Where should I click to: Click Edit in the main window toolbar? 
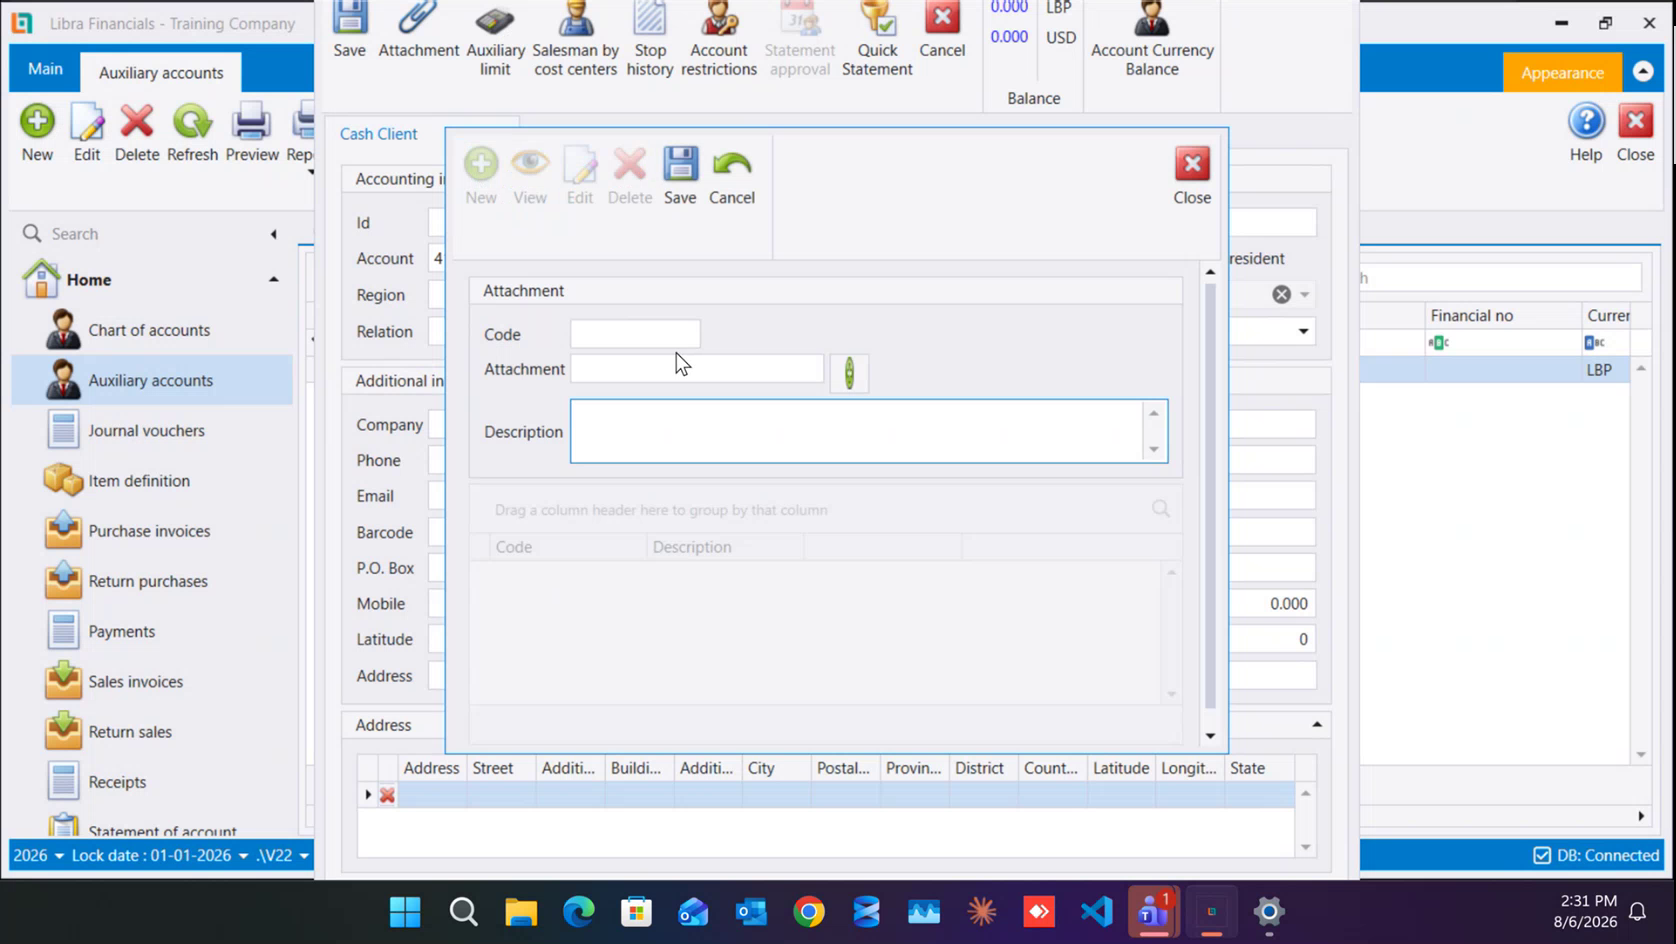(87, 133)
